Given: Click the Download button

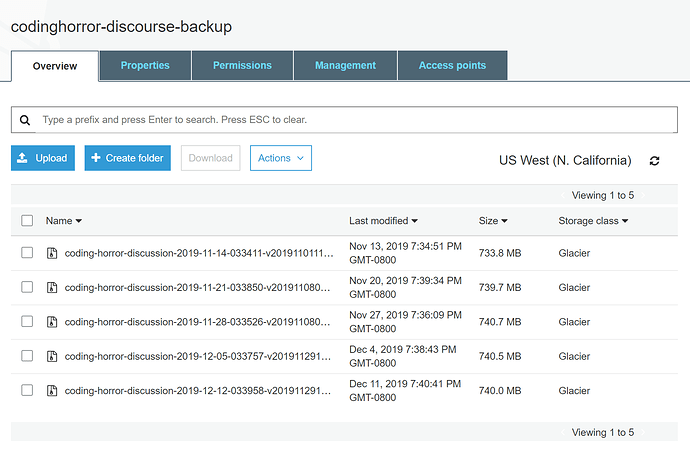Looking at the screenshot, I should point(210,158).
